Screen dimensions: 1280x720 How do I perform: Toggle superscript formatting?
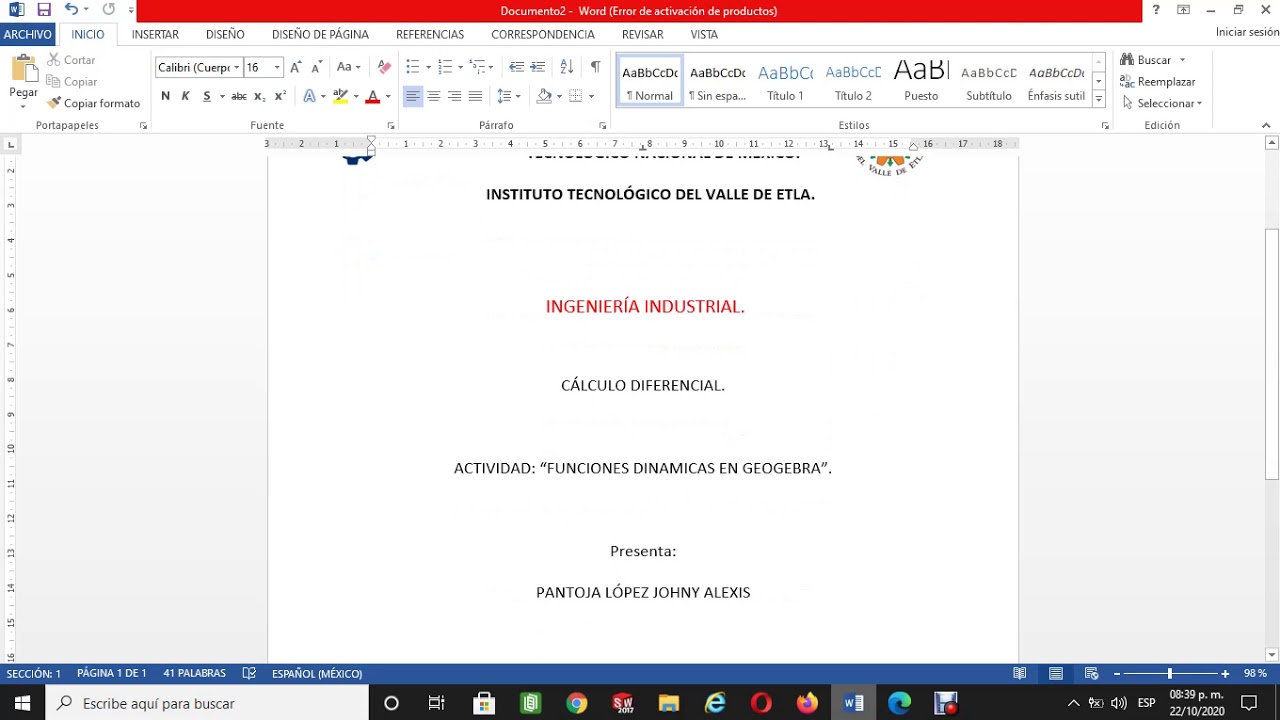coord(280,96)
